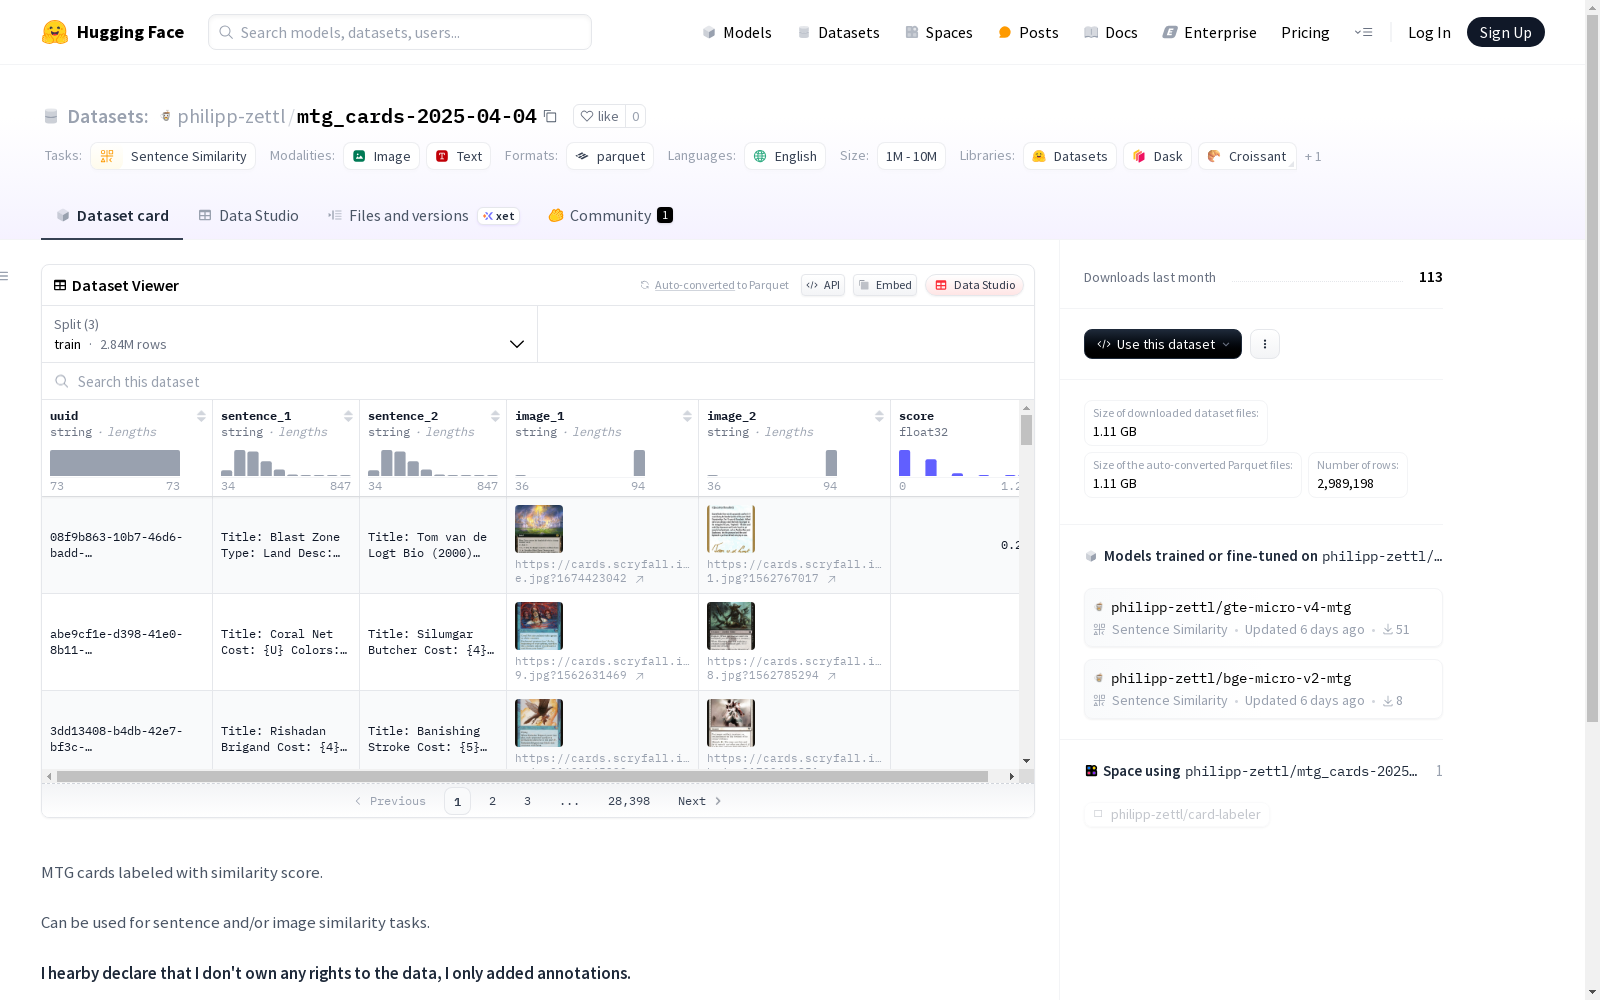Open the more navigation options menu icon

click(x=1363, y=32)
